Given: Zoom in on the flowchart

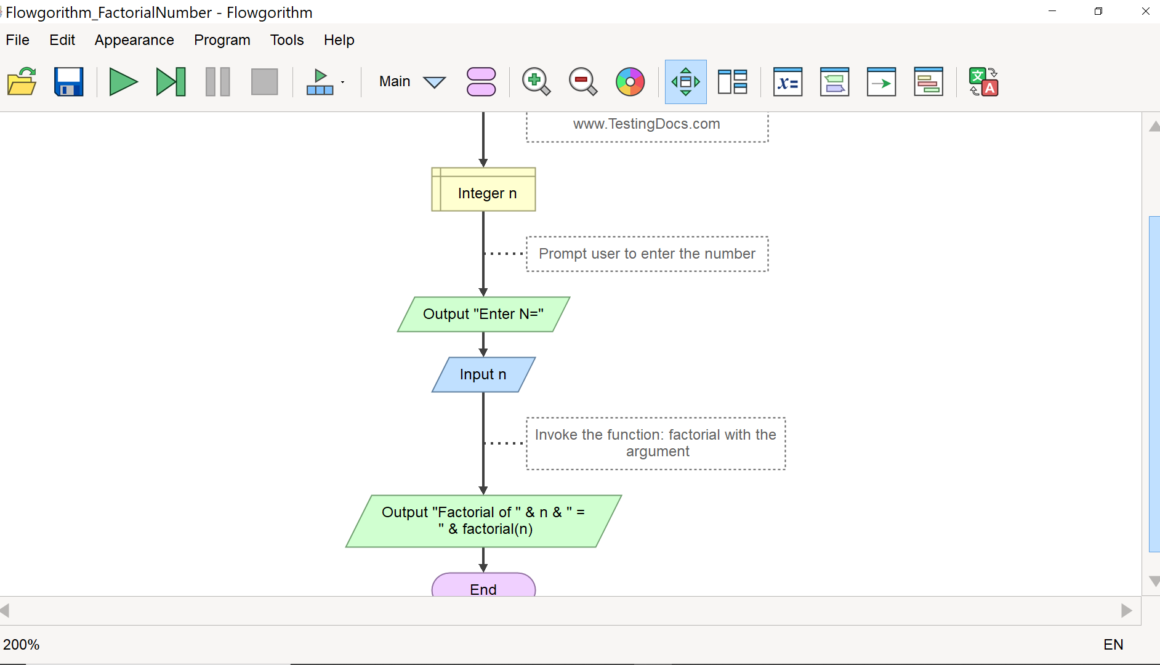Looking at the screenshot, I should [536, 82].
